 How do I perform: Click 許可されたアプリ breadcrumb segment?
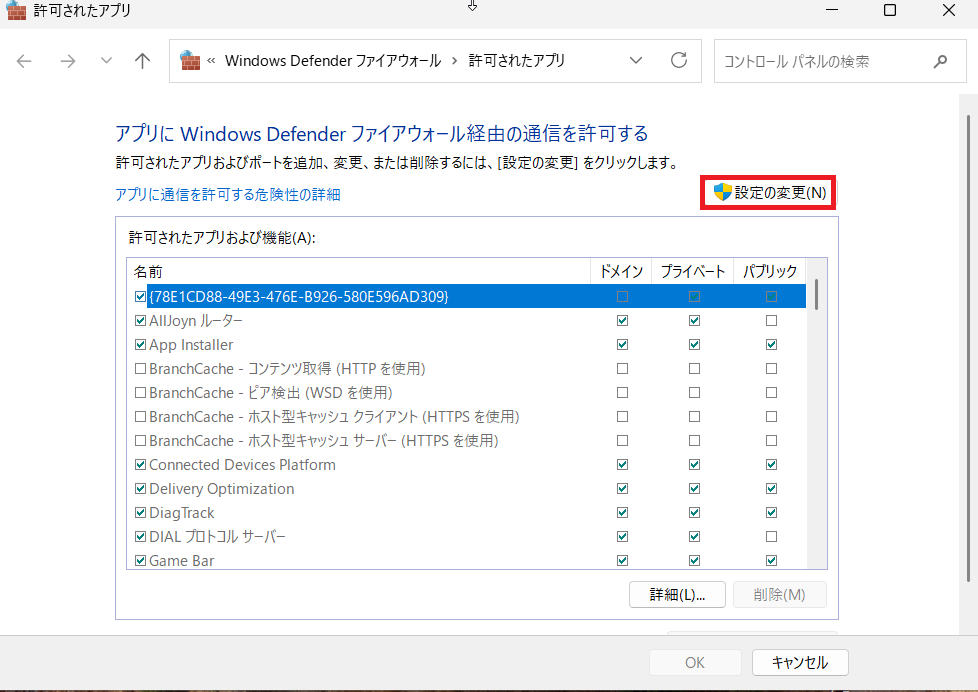(x=516, y=61)
